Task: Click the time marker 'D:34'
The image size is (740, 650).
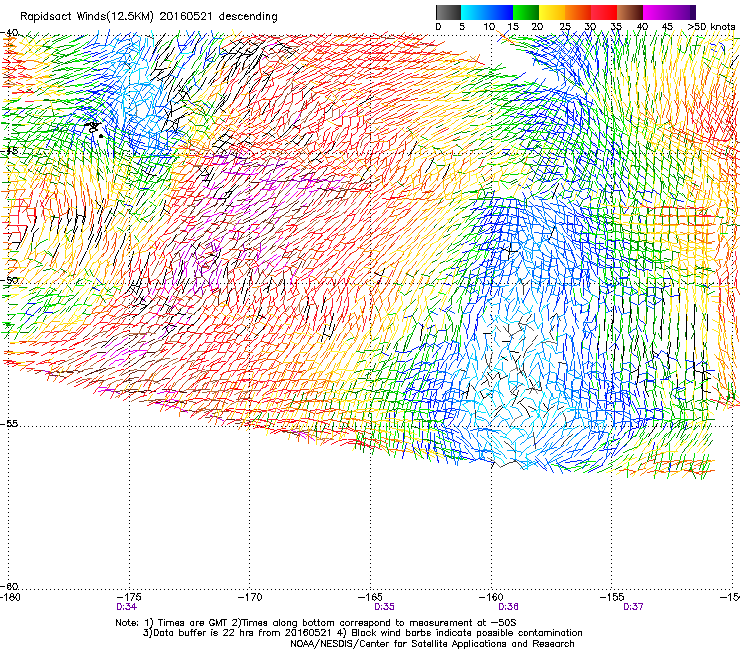Action: tap(126, 607)
